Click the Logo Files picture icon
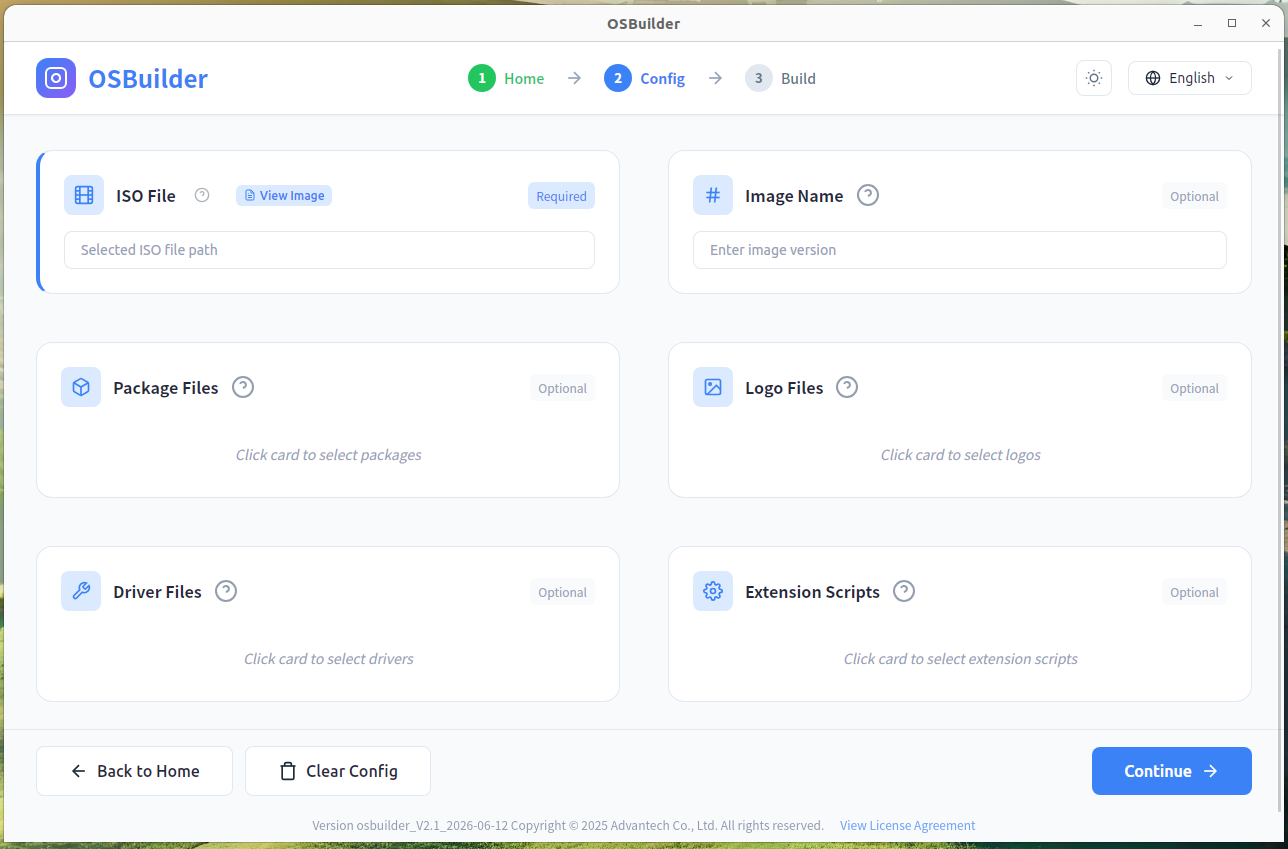 tap(713, 387)
